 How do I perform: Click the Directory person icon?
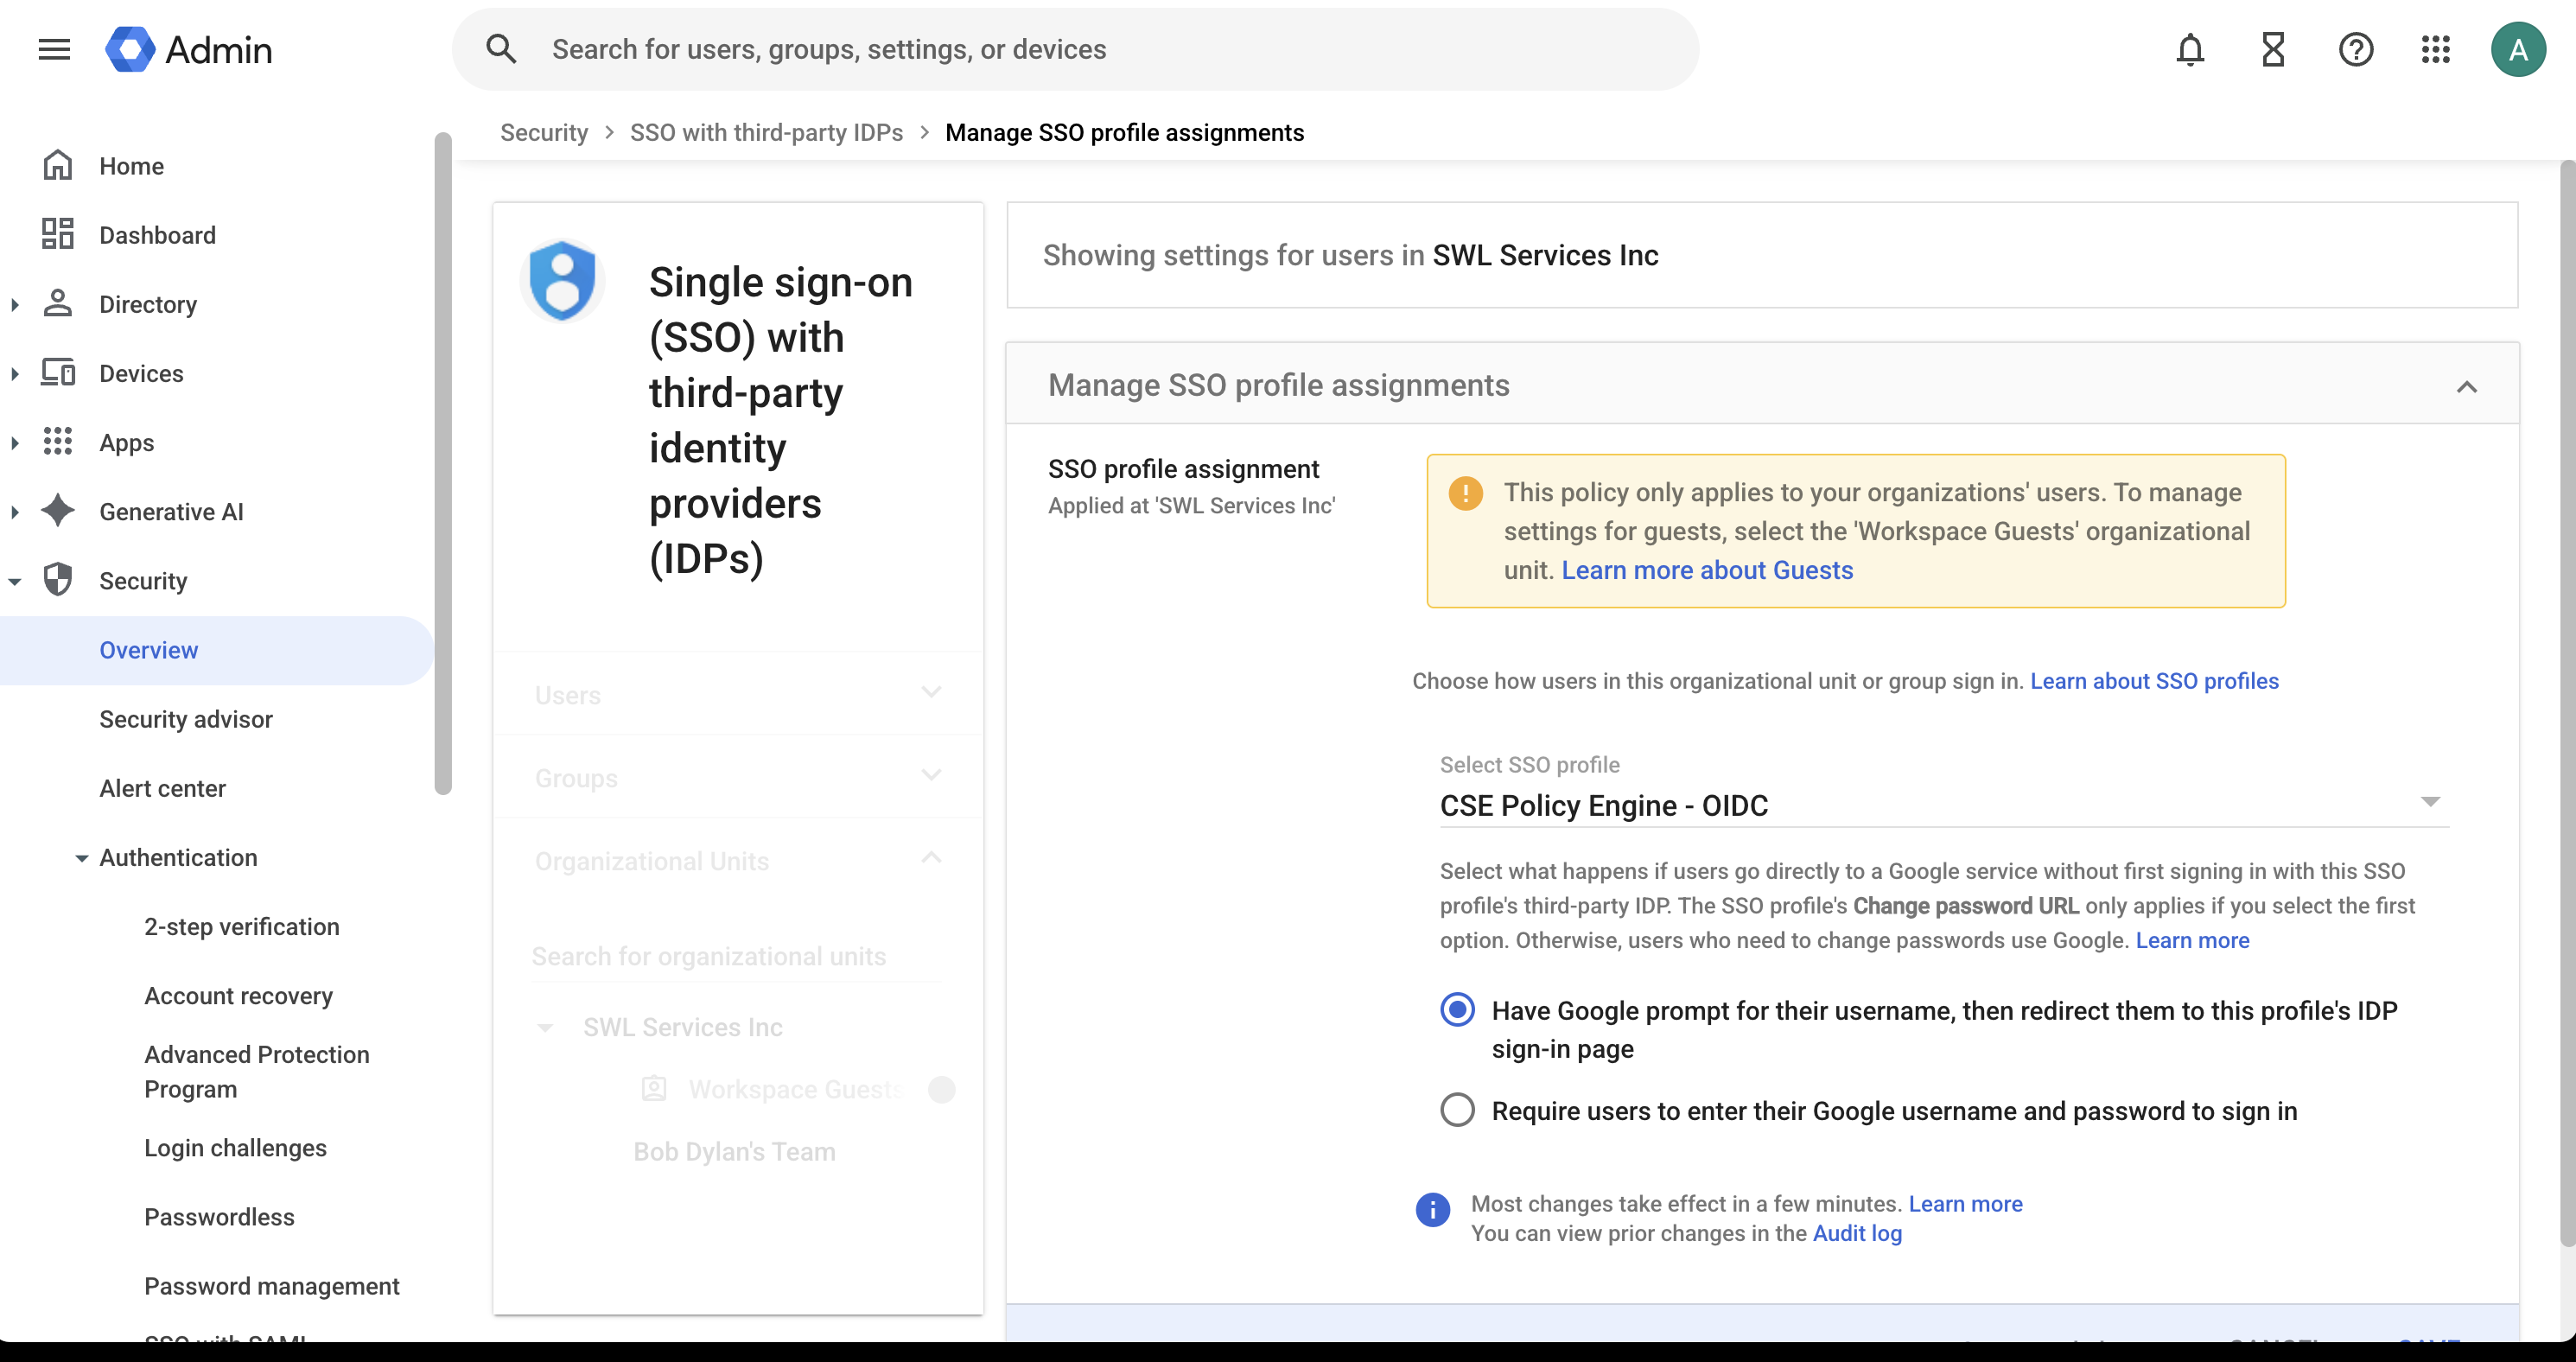[58, 303]
